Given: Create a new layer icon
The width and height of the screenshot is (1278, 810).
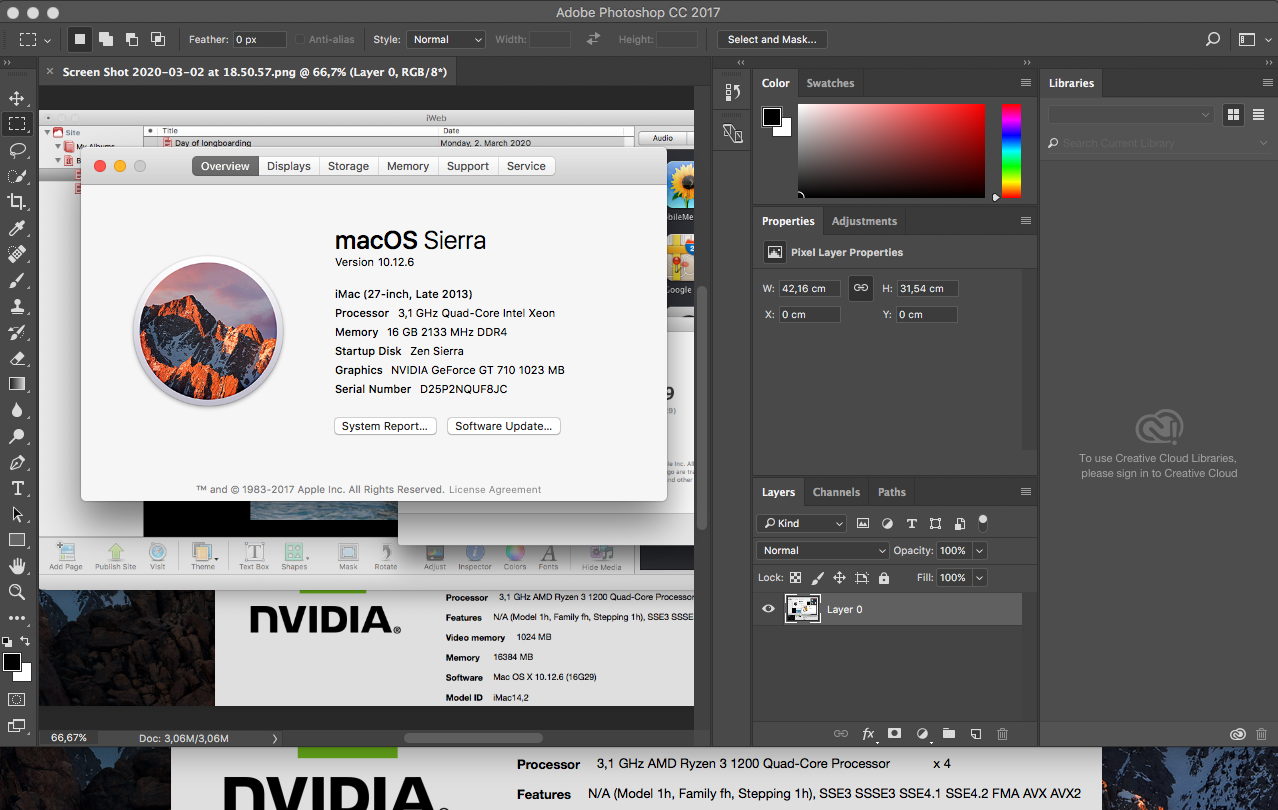Looking at the screenshot, I should point(975,734).
